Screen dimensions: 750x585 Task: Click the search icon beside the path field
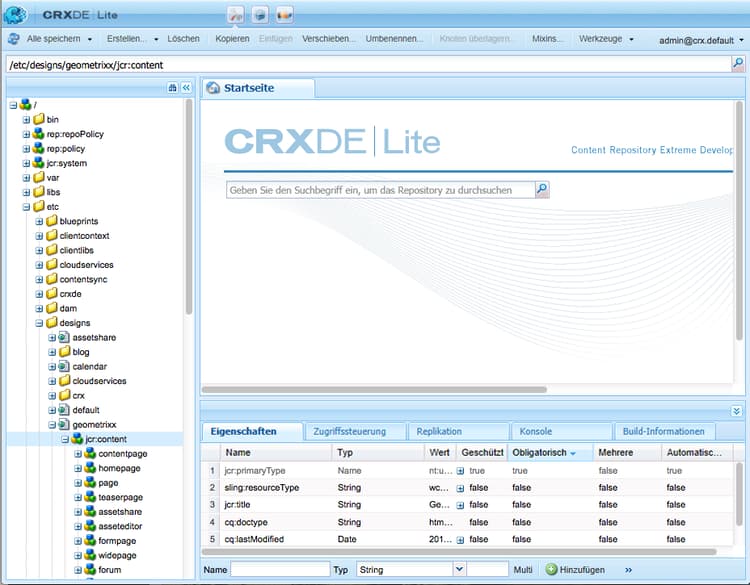[738, 64]
